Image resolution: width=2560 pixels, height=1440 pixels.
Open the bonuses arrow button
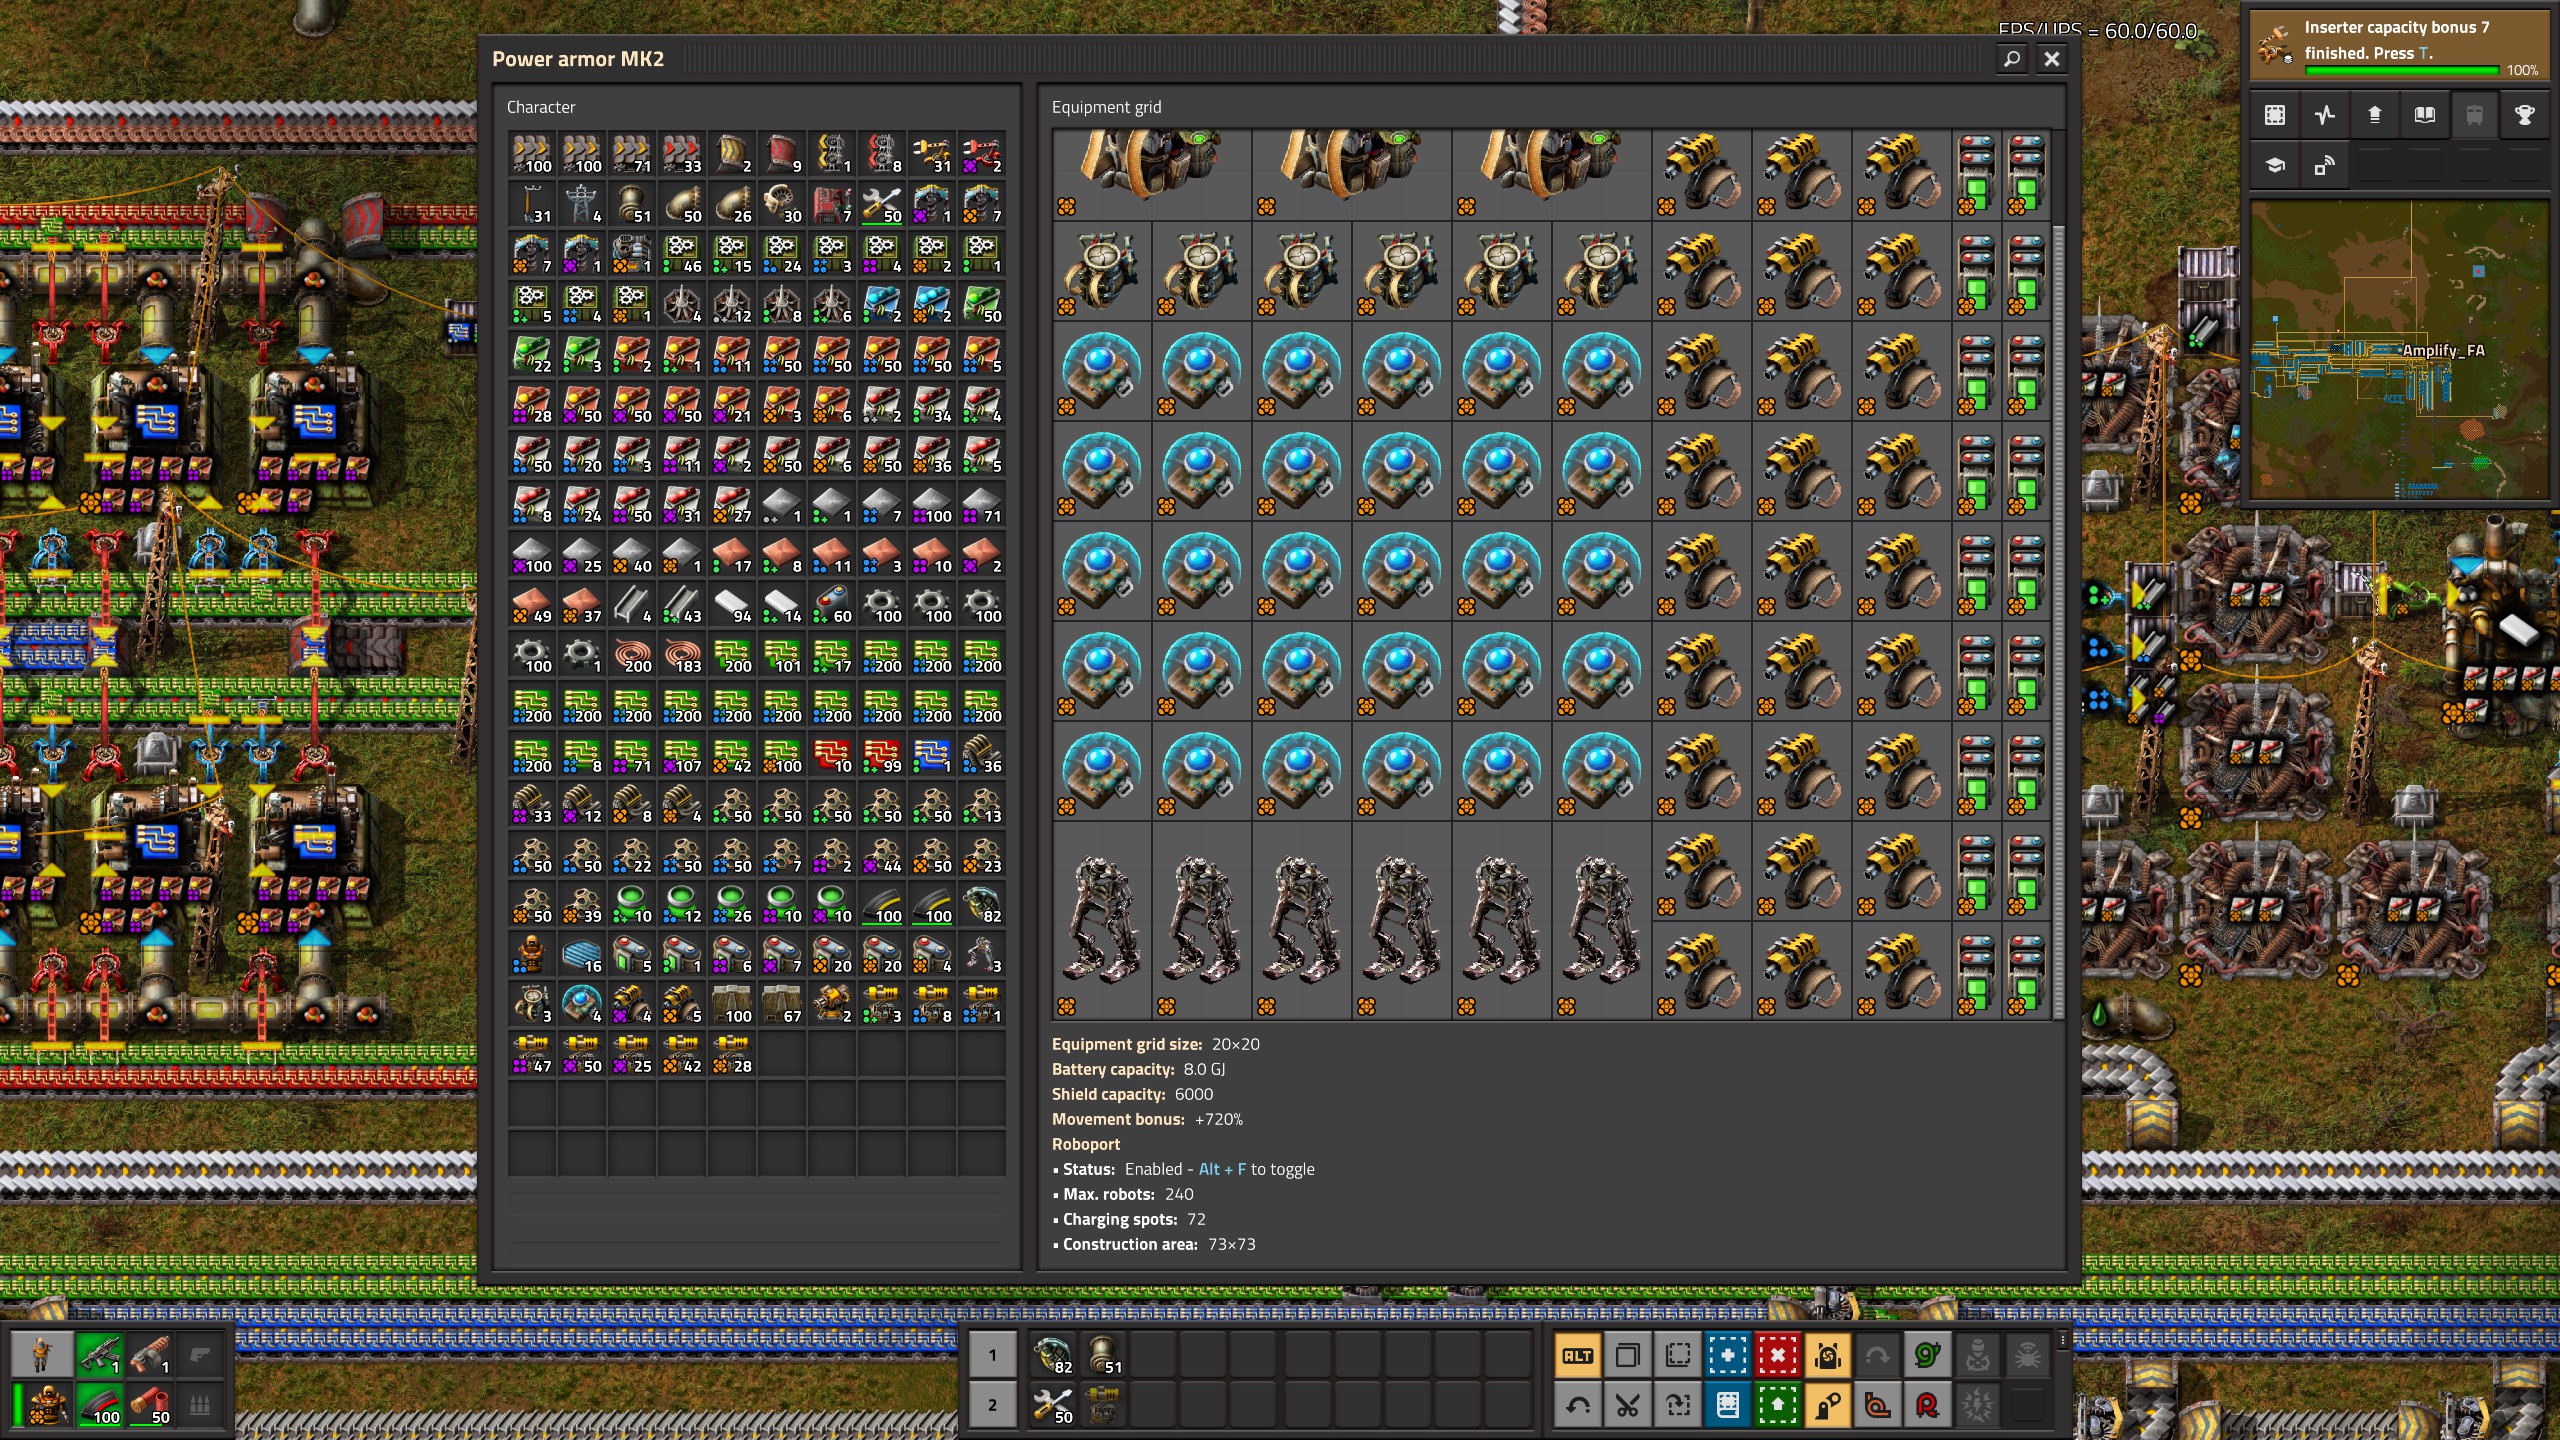[2375, 115]
